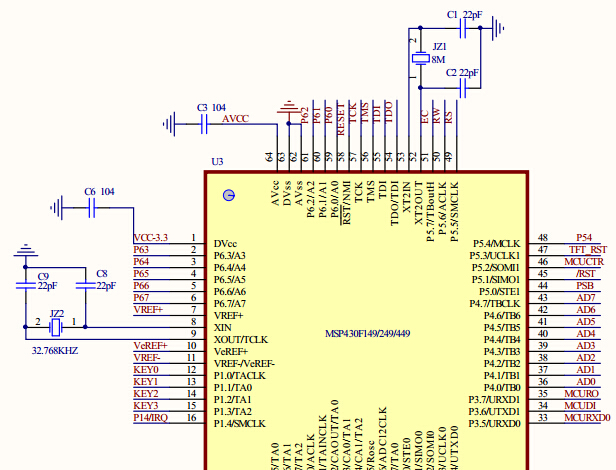Select the AD4 net label

pos(586,334)
